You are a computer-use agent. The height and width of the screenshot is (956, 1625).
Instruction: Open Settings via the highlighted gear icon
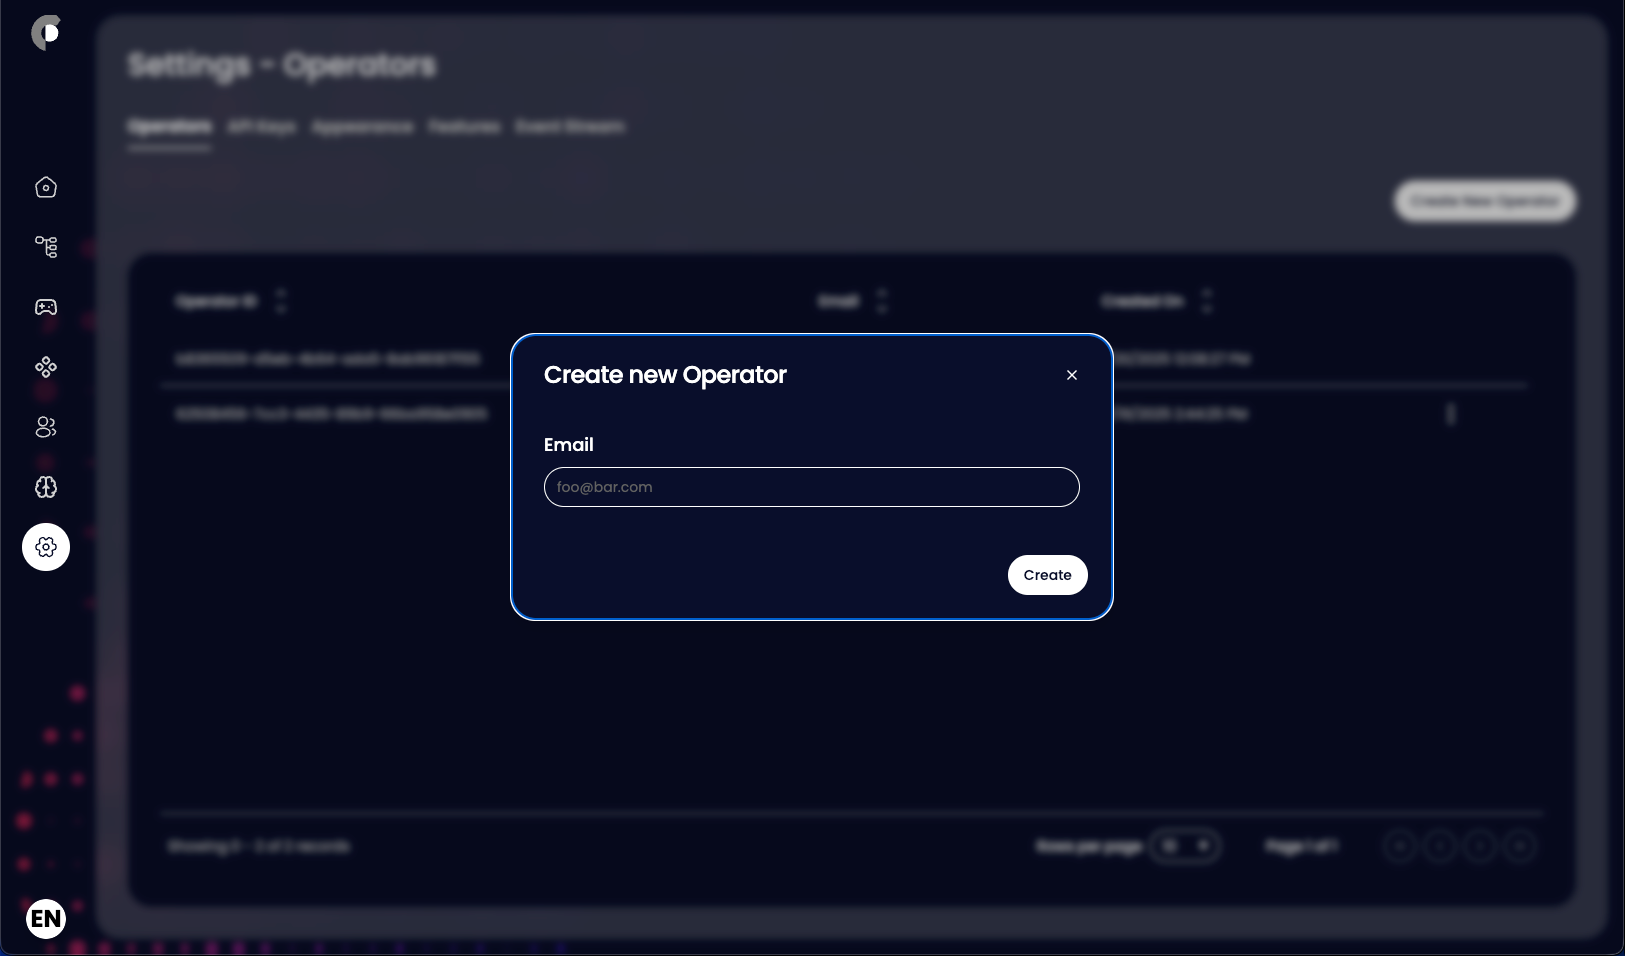point(45,547)
